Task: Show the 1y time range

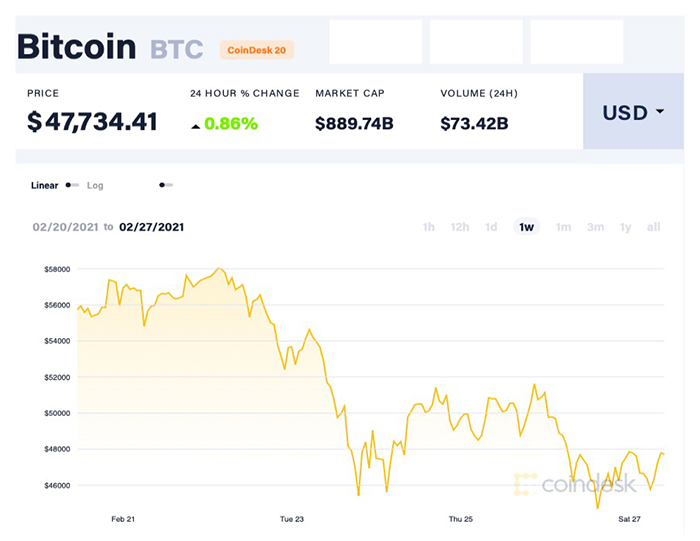Action: click(x=625, y=227)
